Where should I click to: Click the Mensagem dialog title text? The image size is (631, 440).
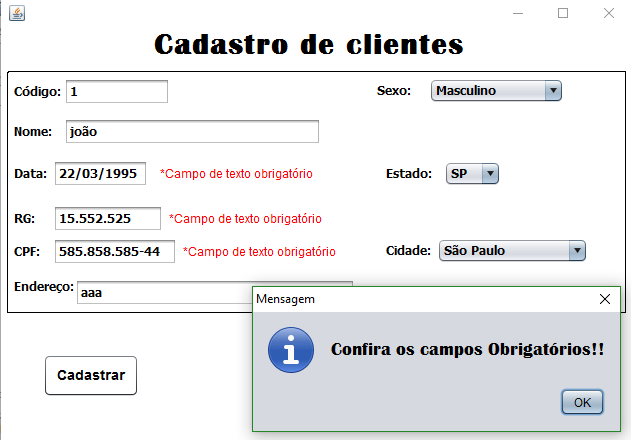coord(285,299)
